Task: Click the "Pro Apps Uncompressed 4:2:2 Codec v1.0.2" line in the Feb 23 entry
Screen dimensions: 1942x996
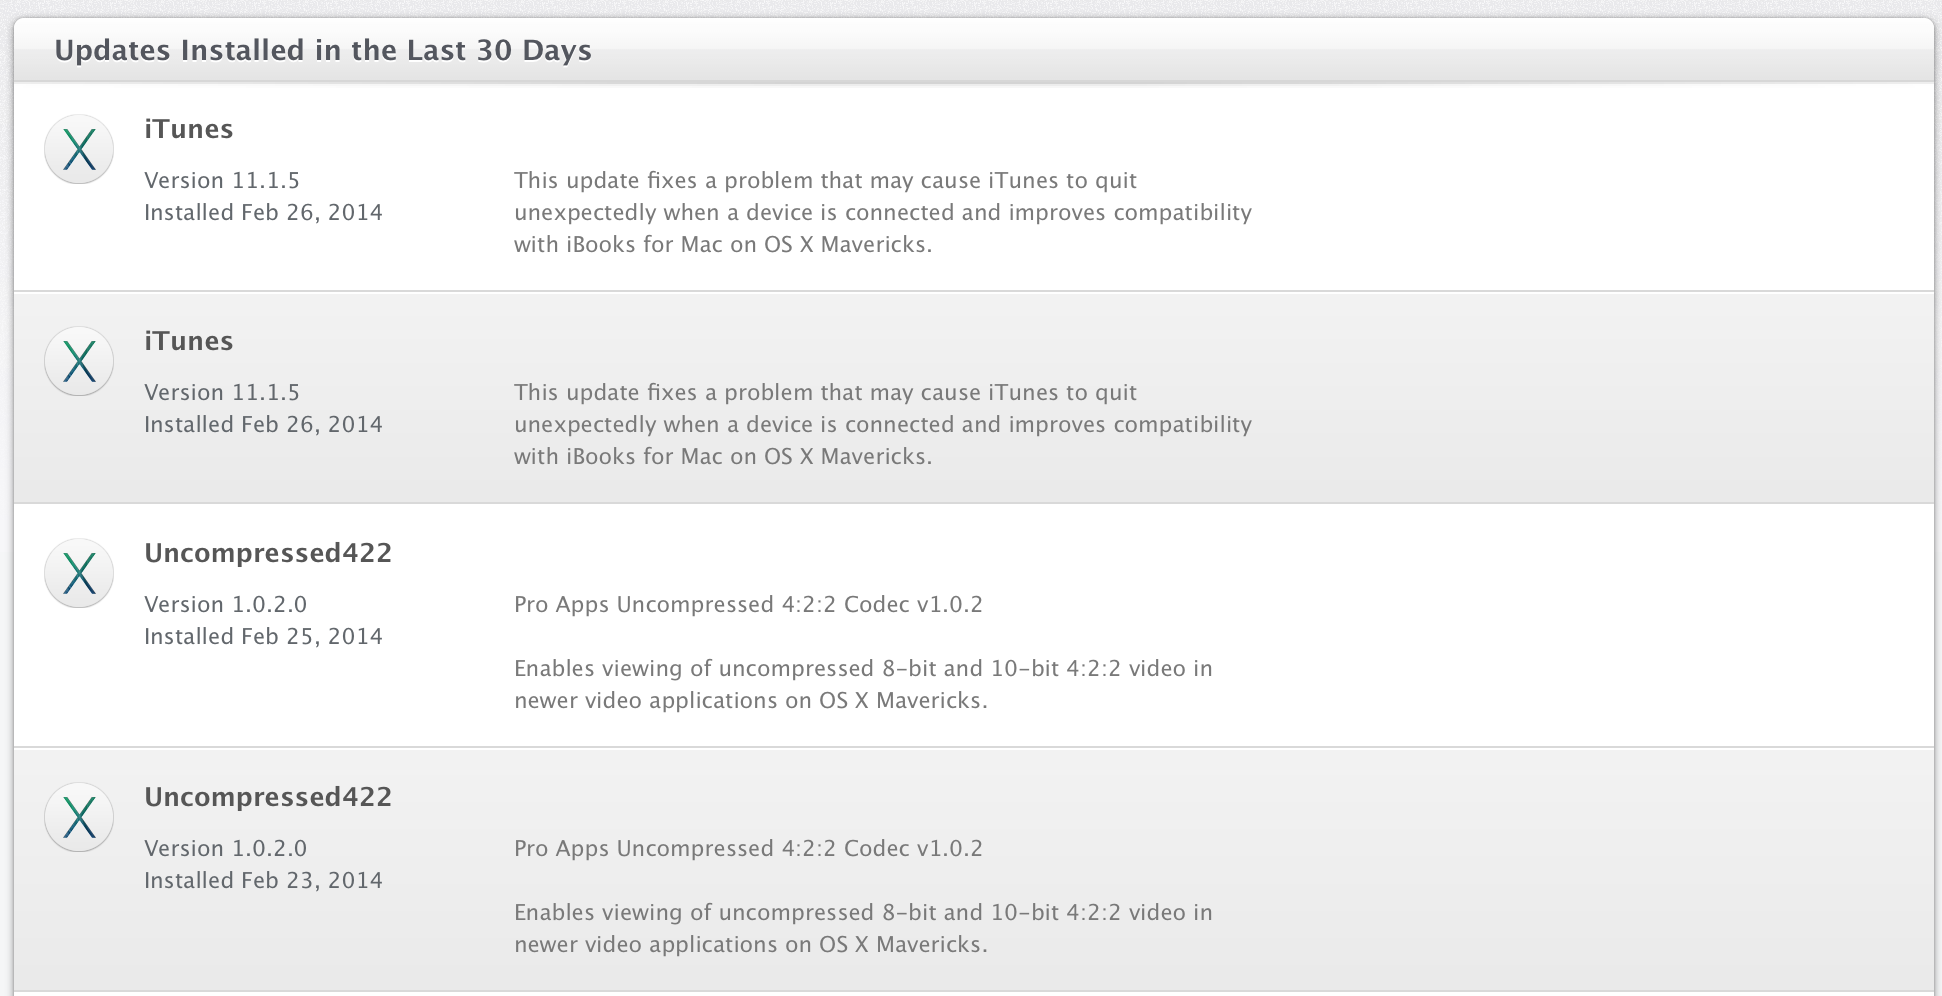Action: click(x=749, y=848)
